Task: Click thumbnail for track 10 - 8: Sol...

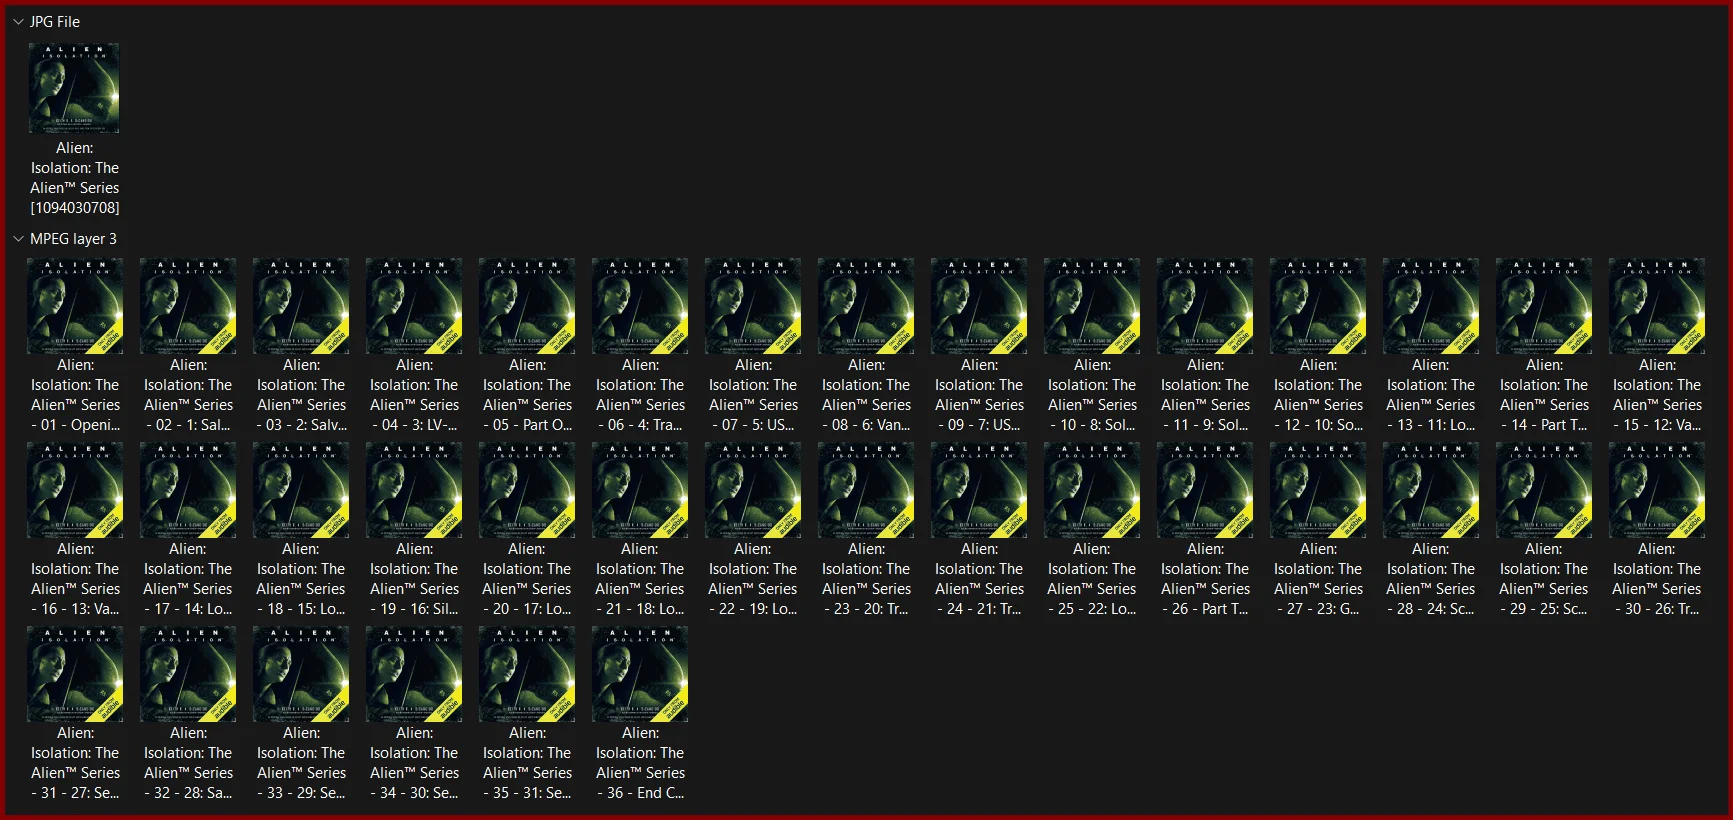Action: click(1092, 305)
